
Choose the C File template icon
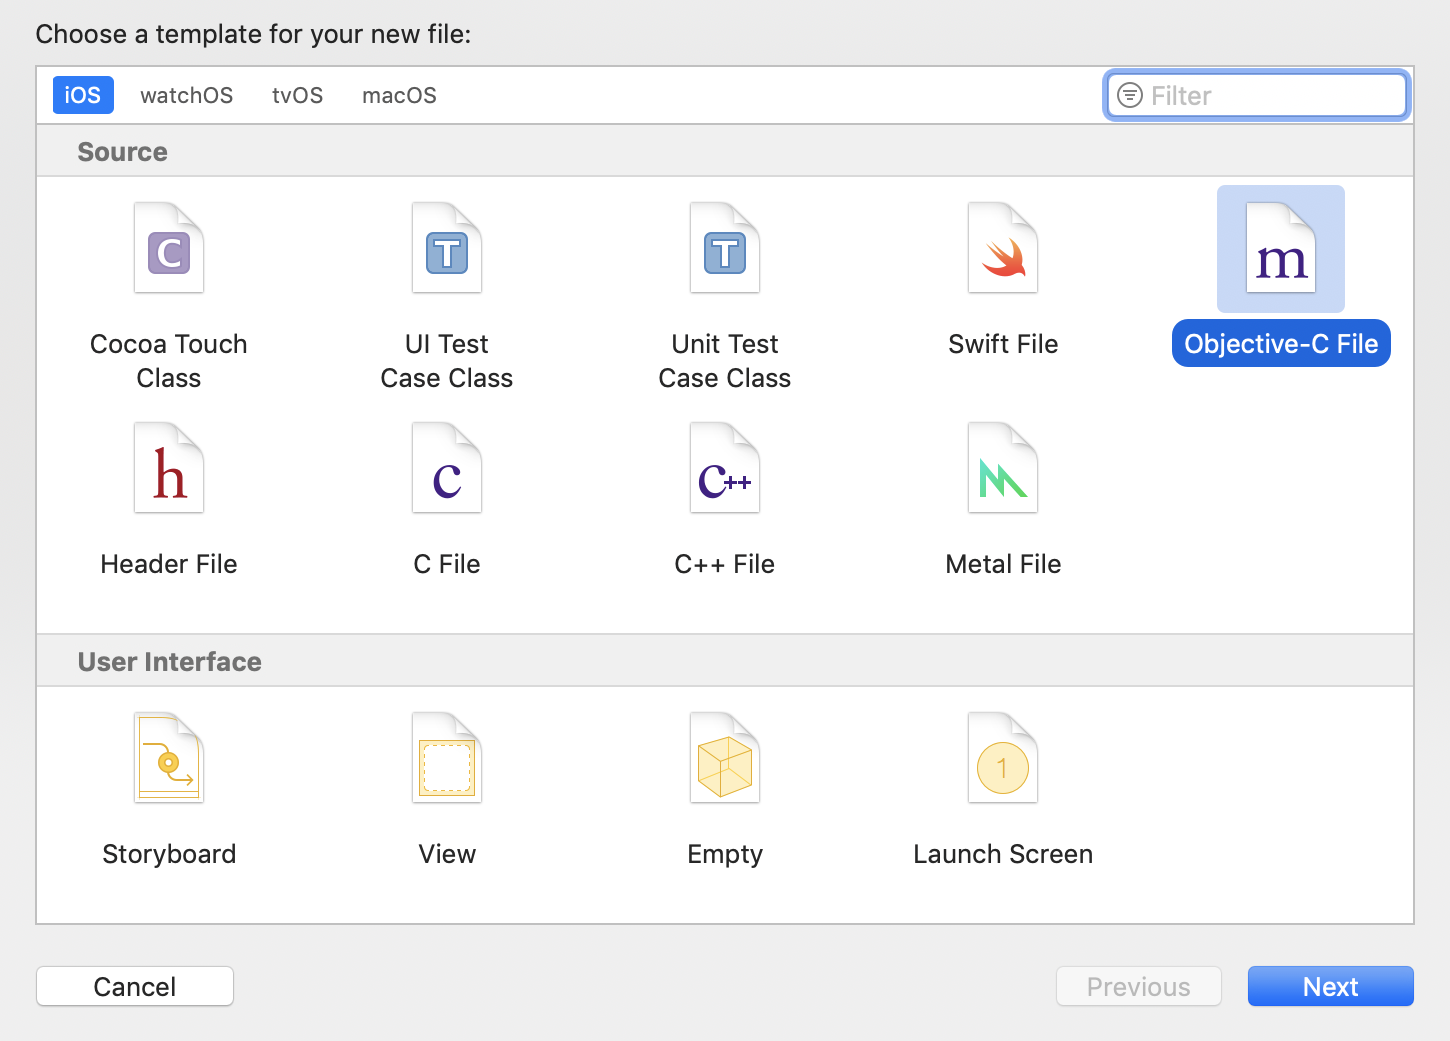pyautogui.click(x=447, y=468)
